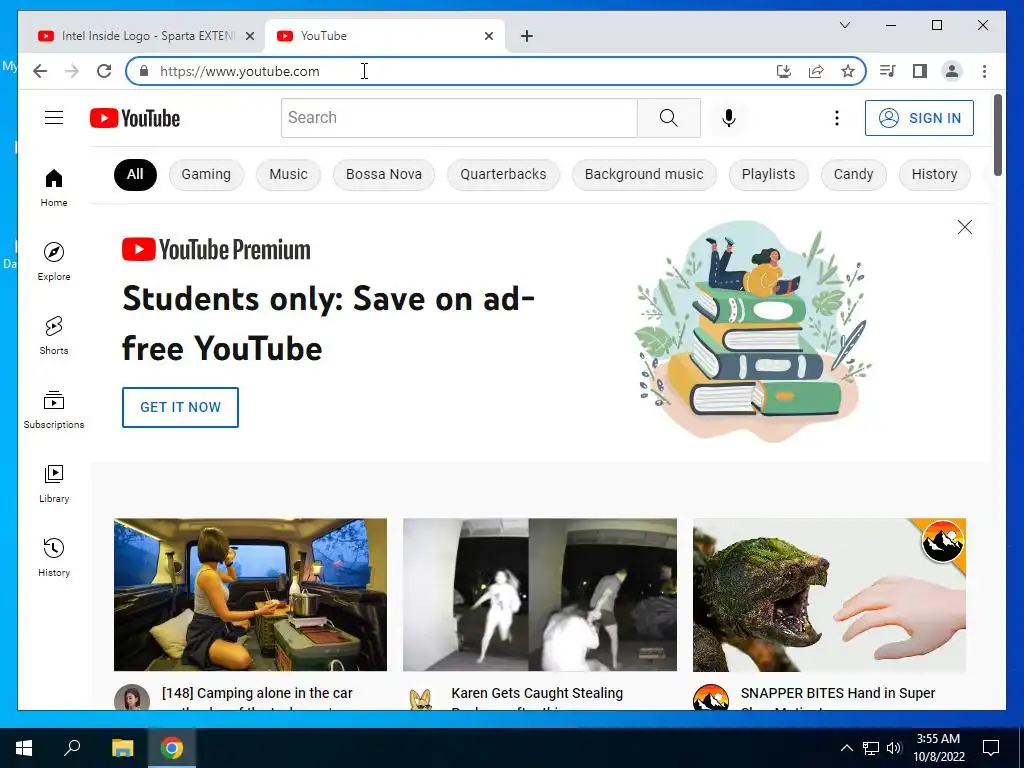Start voice search with microphone
Viewport: 1024px width, 768px height.
(729, 118)
